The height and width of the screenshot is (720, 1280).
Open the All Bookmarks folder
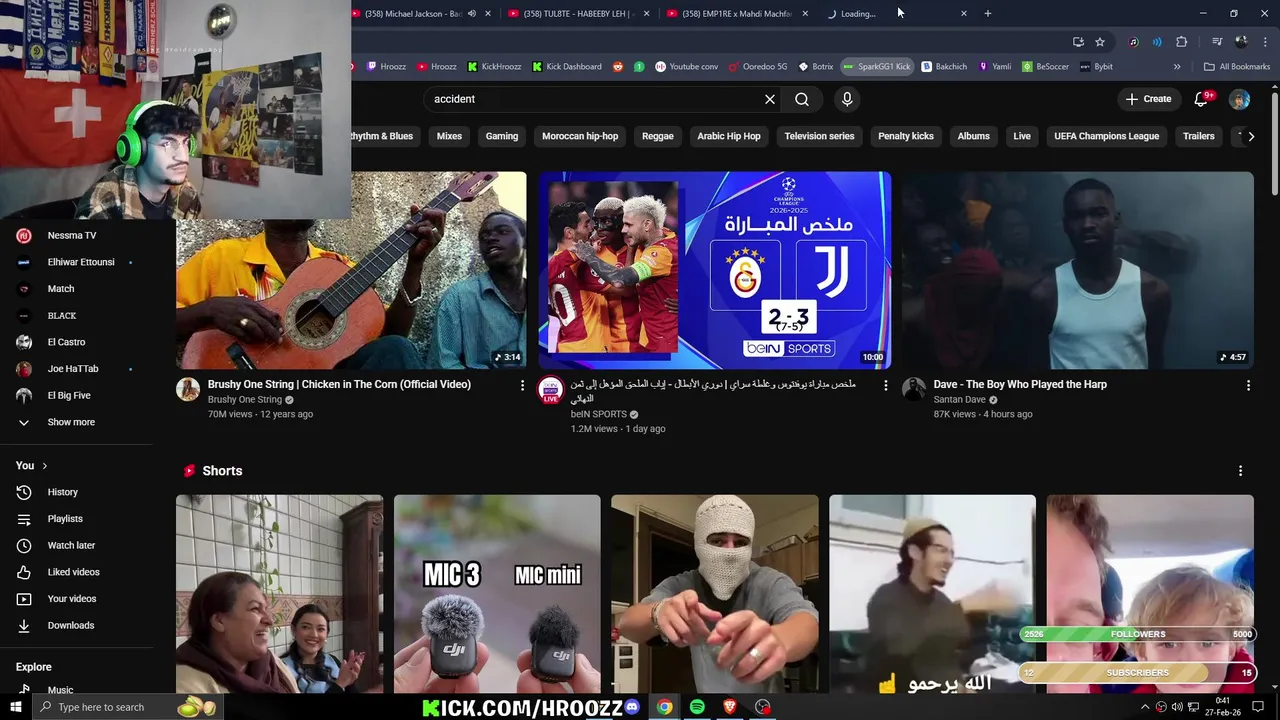click(1237, 67)
